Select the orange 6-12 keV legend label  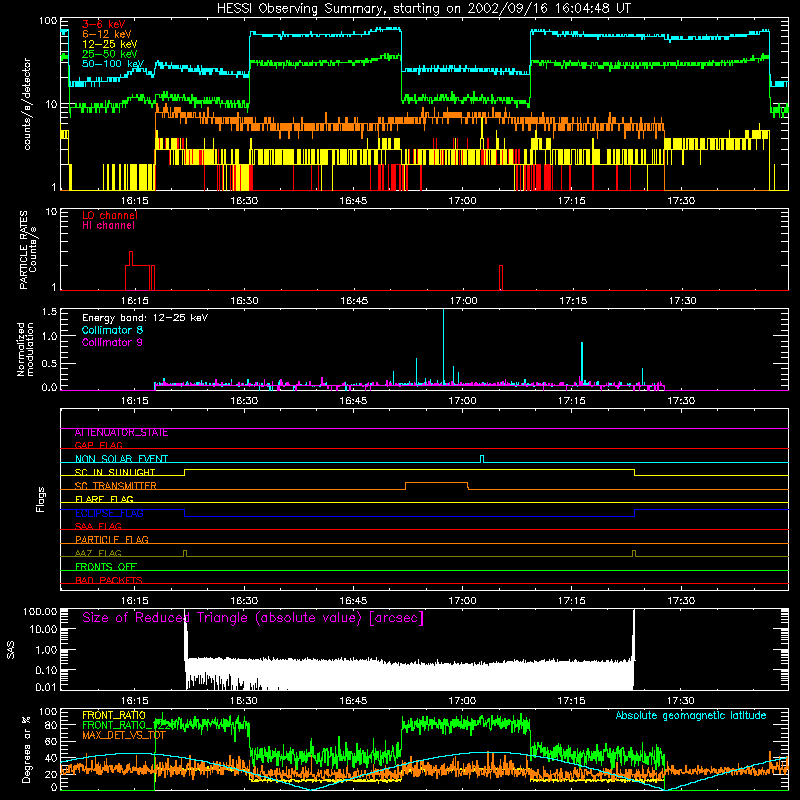107,34
